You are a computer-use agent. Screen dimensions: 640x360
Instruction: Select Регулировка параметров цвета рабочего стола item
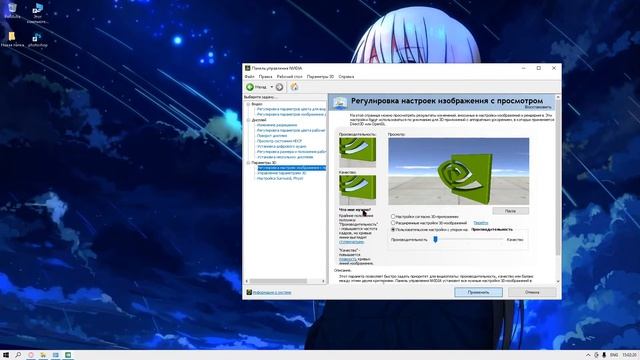click(291, 130)
